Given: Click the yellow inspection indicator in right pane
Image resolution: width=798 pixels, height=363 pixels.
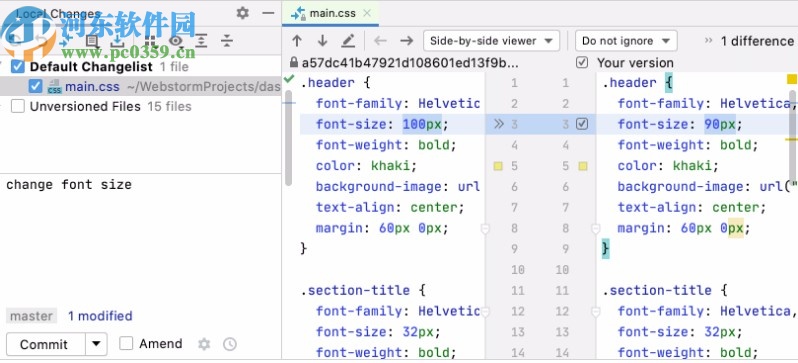Looking at the screenshot, I should click(x=792, y=79).
